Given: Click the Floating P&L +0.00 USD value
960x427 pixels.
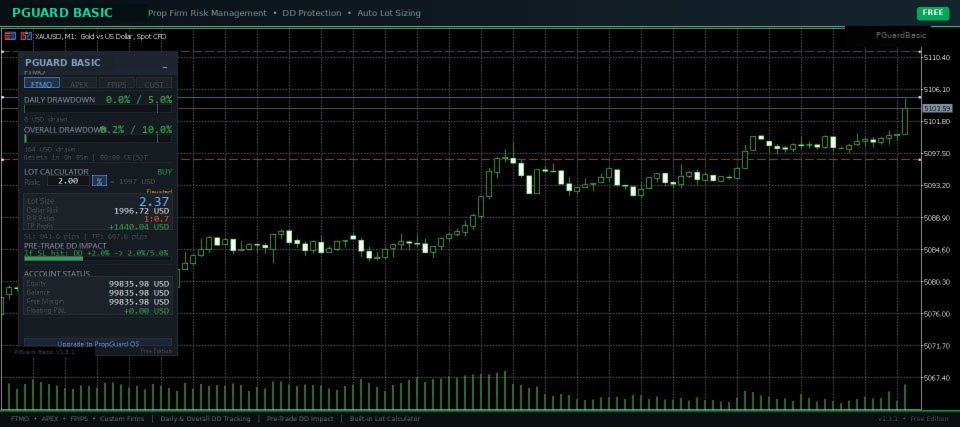Looking at the screenshot, I should click(146, 311).
